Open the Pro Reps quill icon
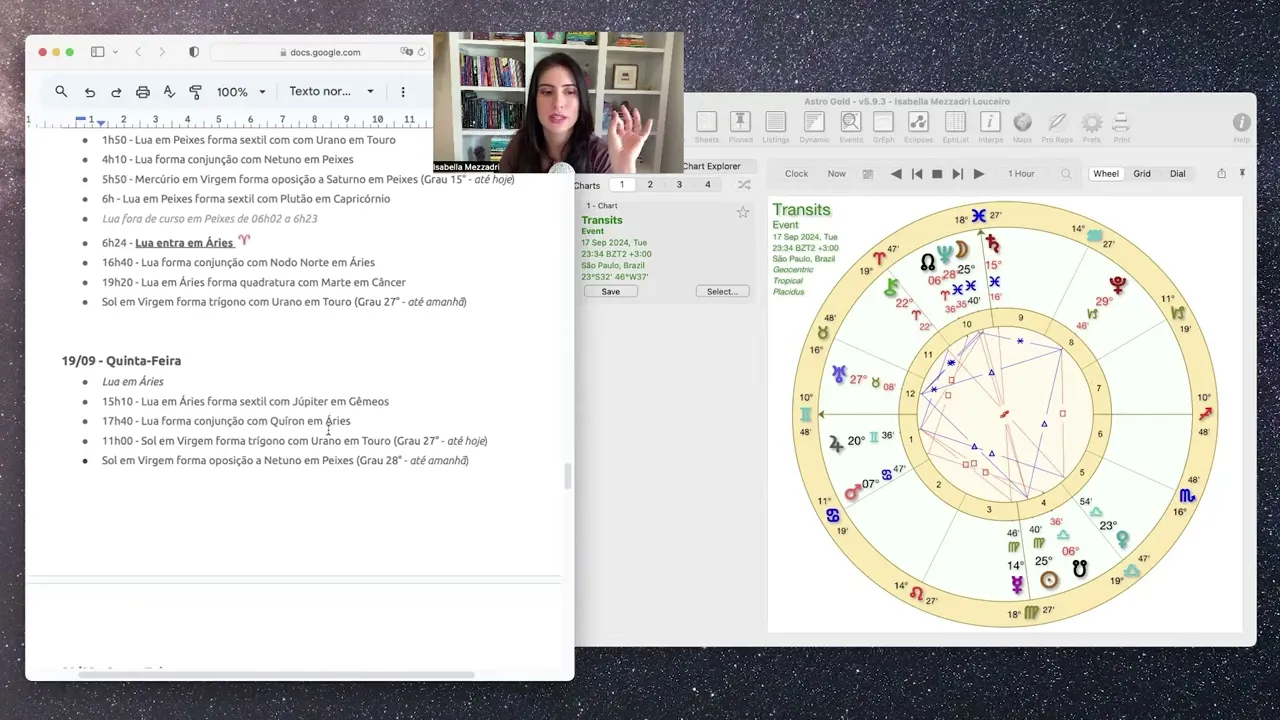1280x720 pixels. tap(1057, 122)
